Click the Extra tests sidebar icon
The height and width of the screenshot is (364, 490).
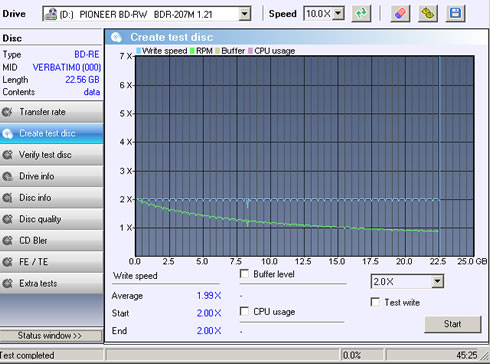tap(7, 284)
